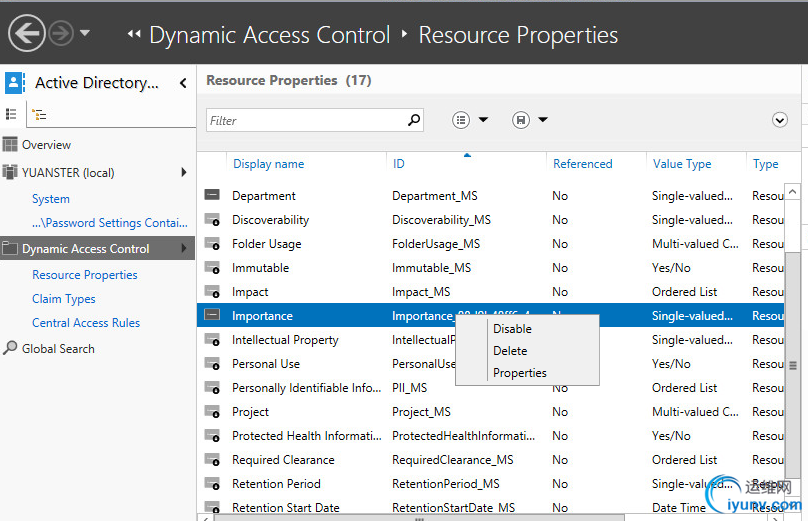Click inside the Filter text box
The image size is (808, 521).
[307, 120]
